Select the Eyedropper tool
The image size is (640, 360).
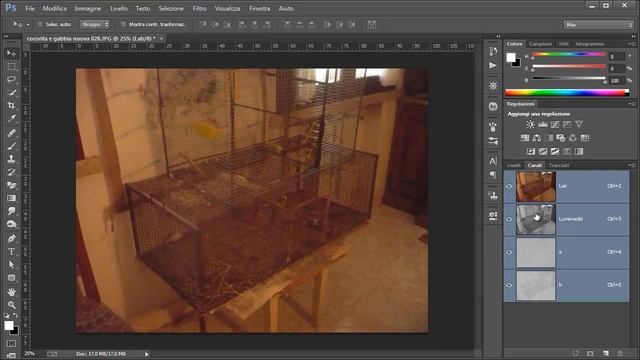coord(11,118)
